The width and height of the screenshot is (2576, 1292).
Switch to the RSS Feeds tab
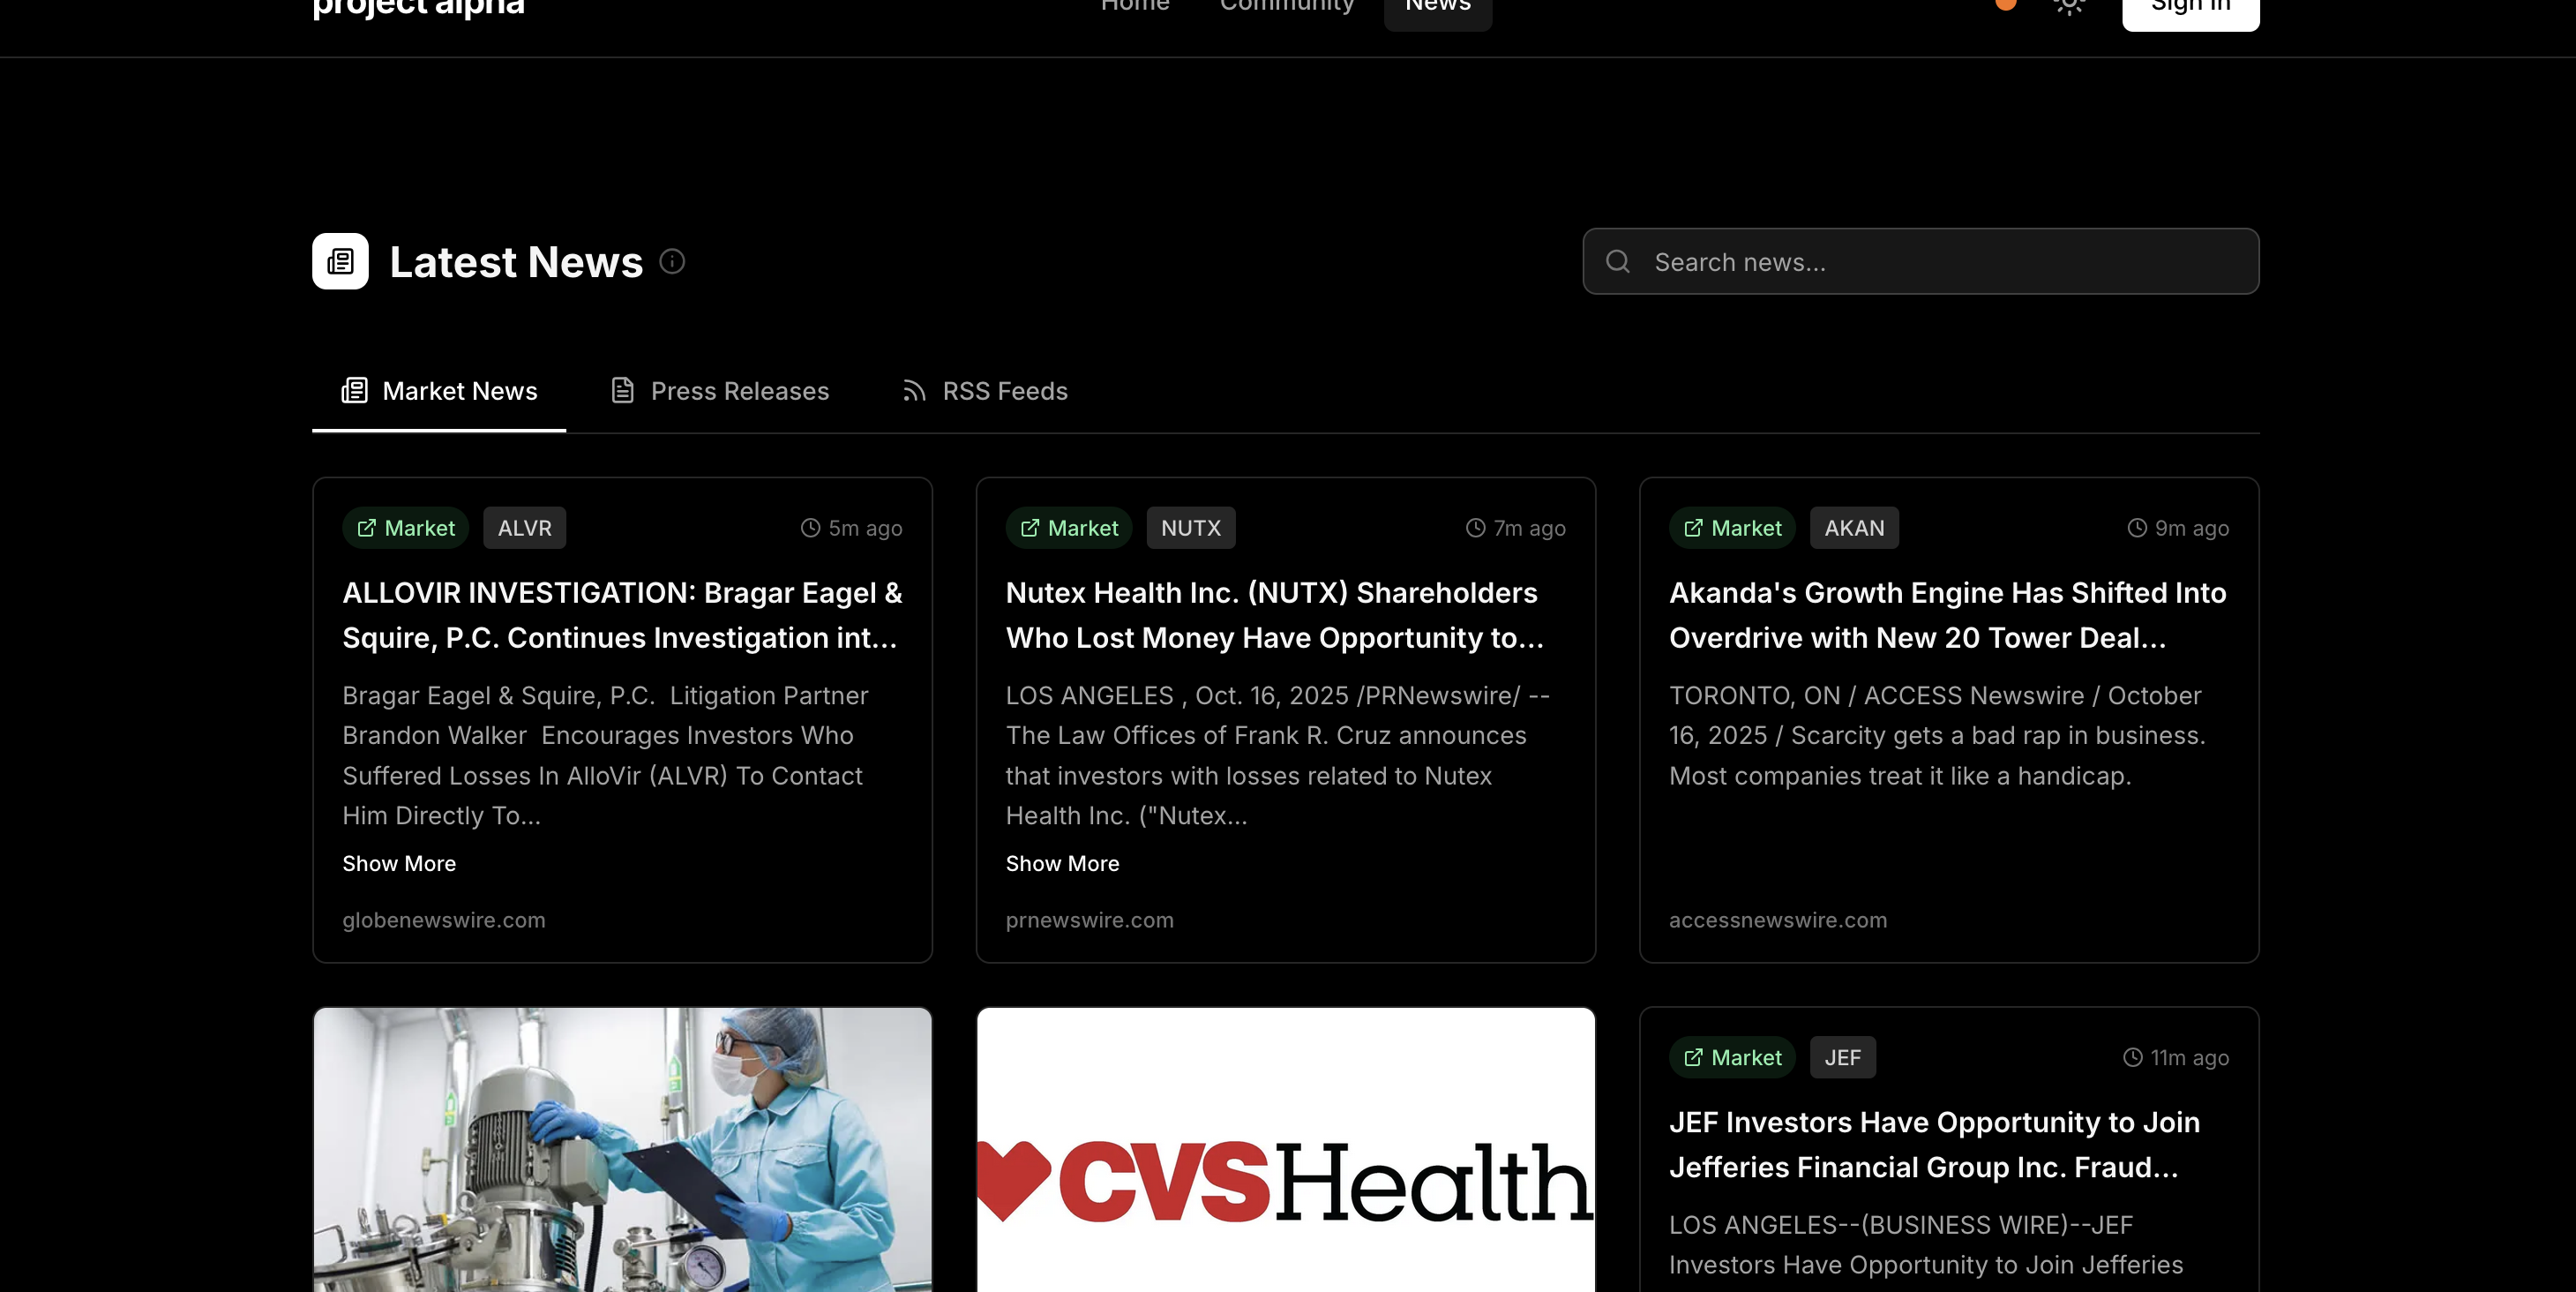coord(985,391)
